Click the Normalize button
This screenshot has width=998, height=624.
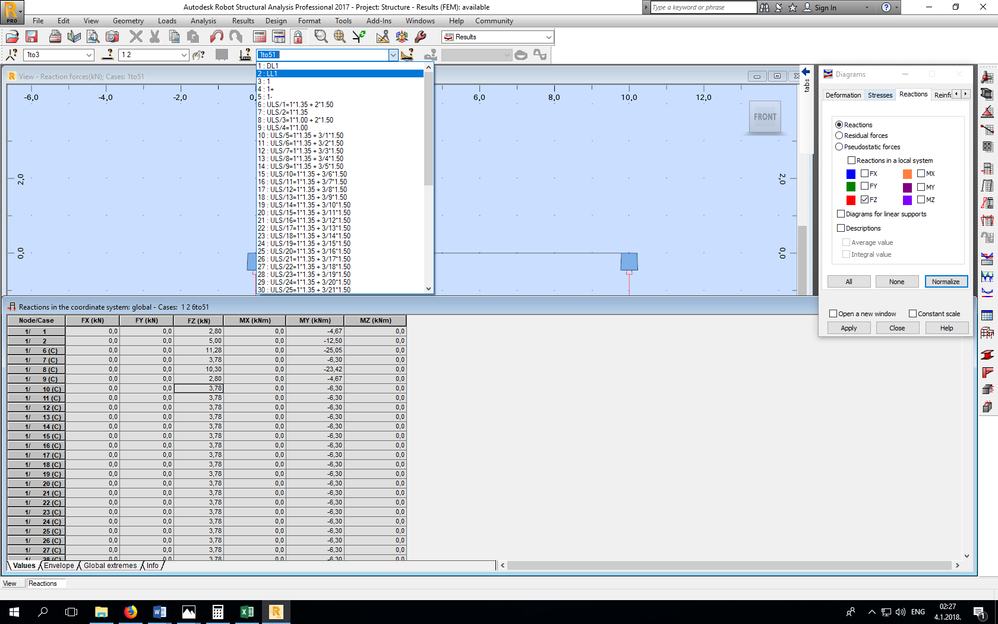point(946,281)
